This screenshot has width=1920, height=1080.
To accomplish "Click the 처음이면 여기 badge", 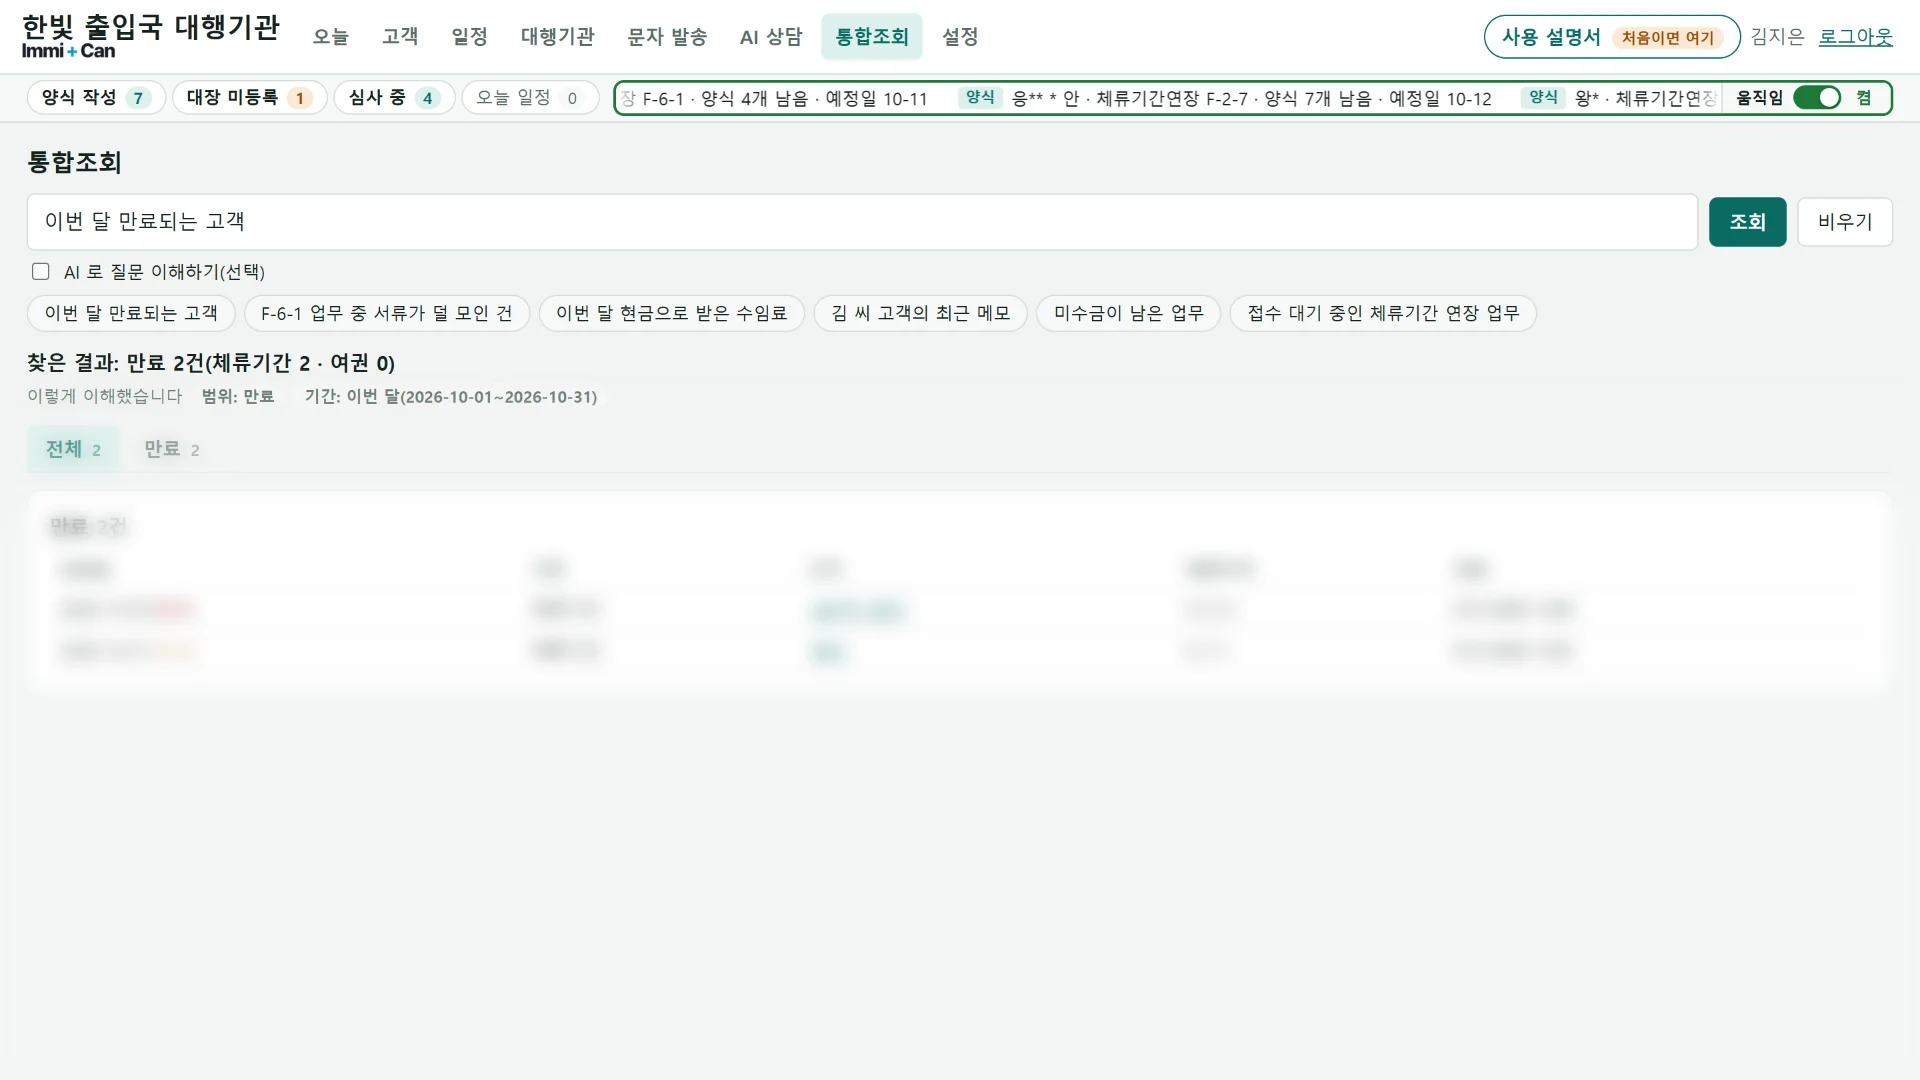I will click(1667, 38).
